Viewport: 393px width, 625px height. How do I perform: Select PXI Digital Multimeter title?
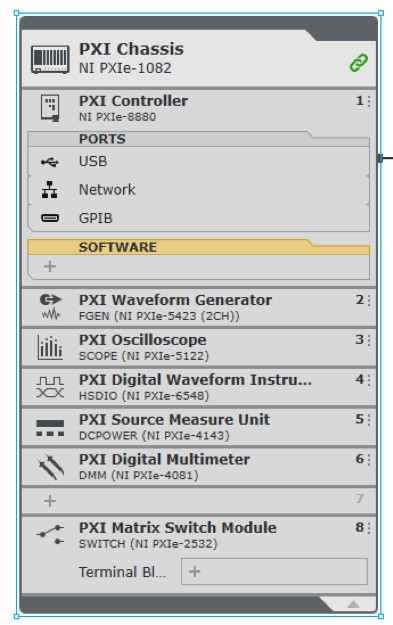point(164,459)
